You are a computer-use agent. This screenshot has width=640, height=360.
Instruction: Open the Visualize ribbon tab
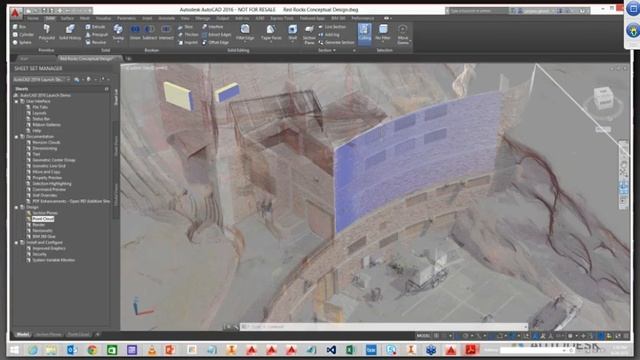103,18
